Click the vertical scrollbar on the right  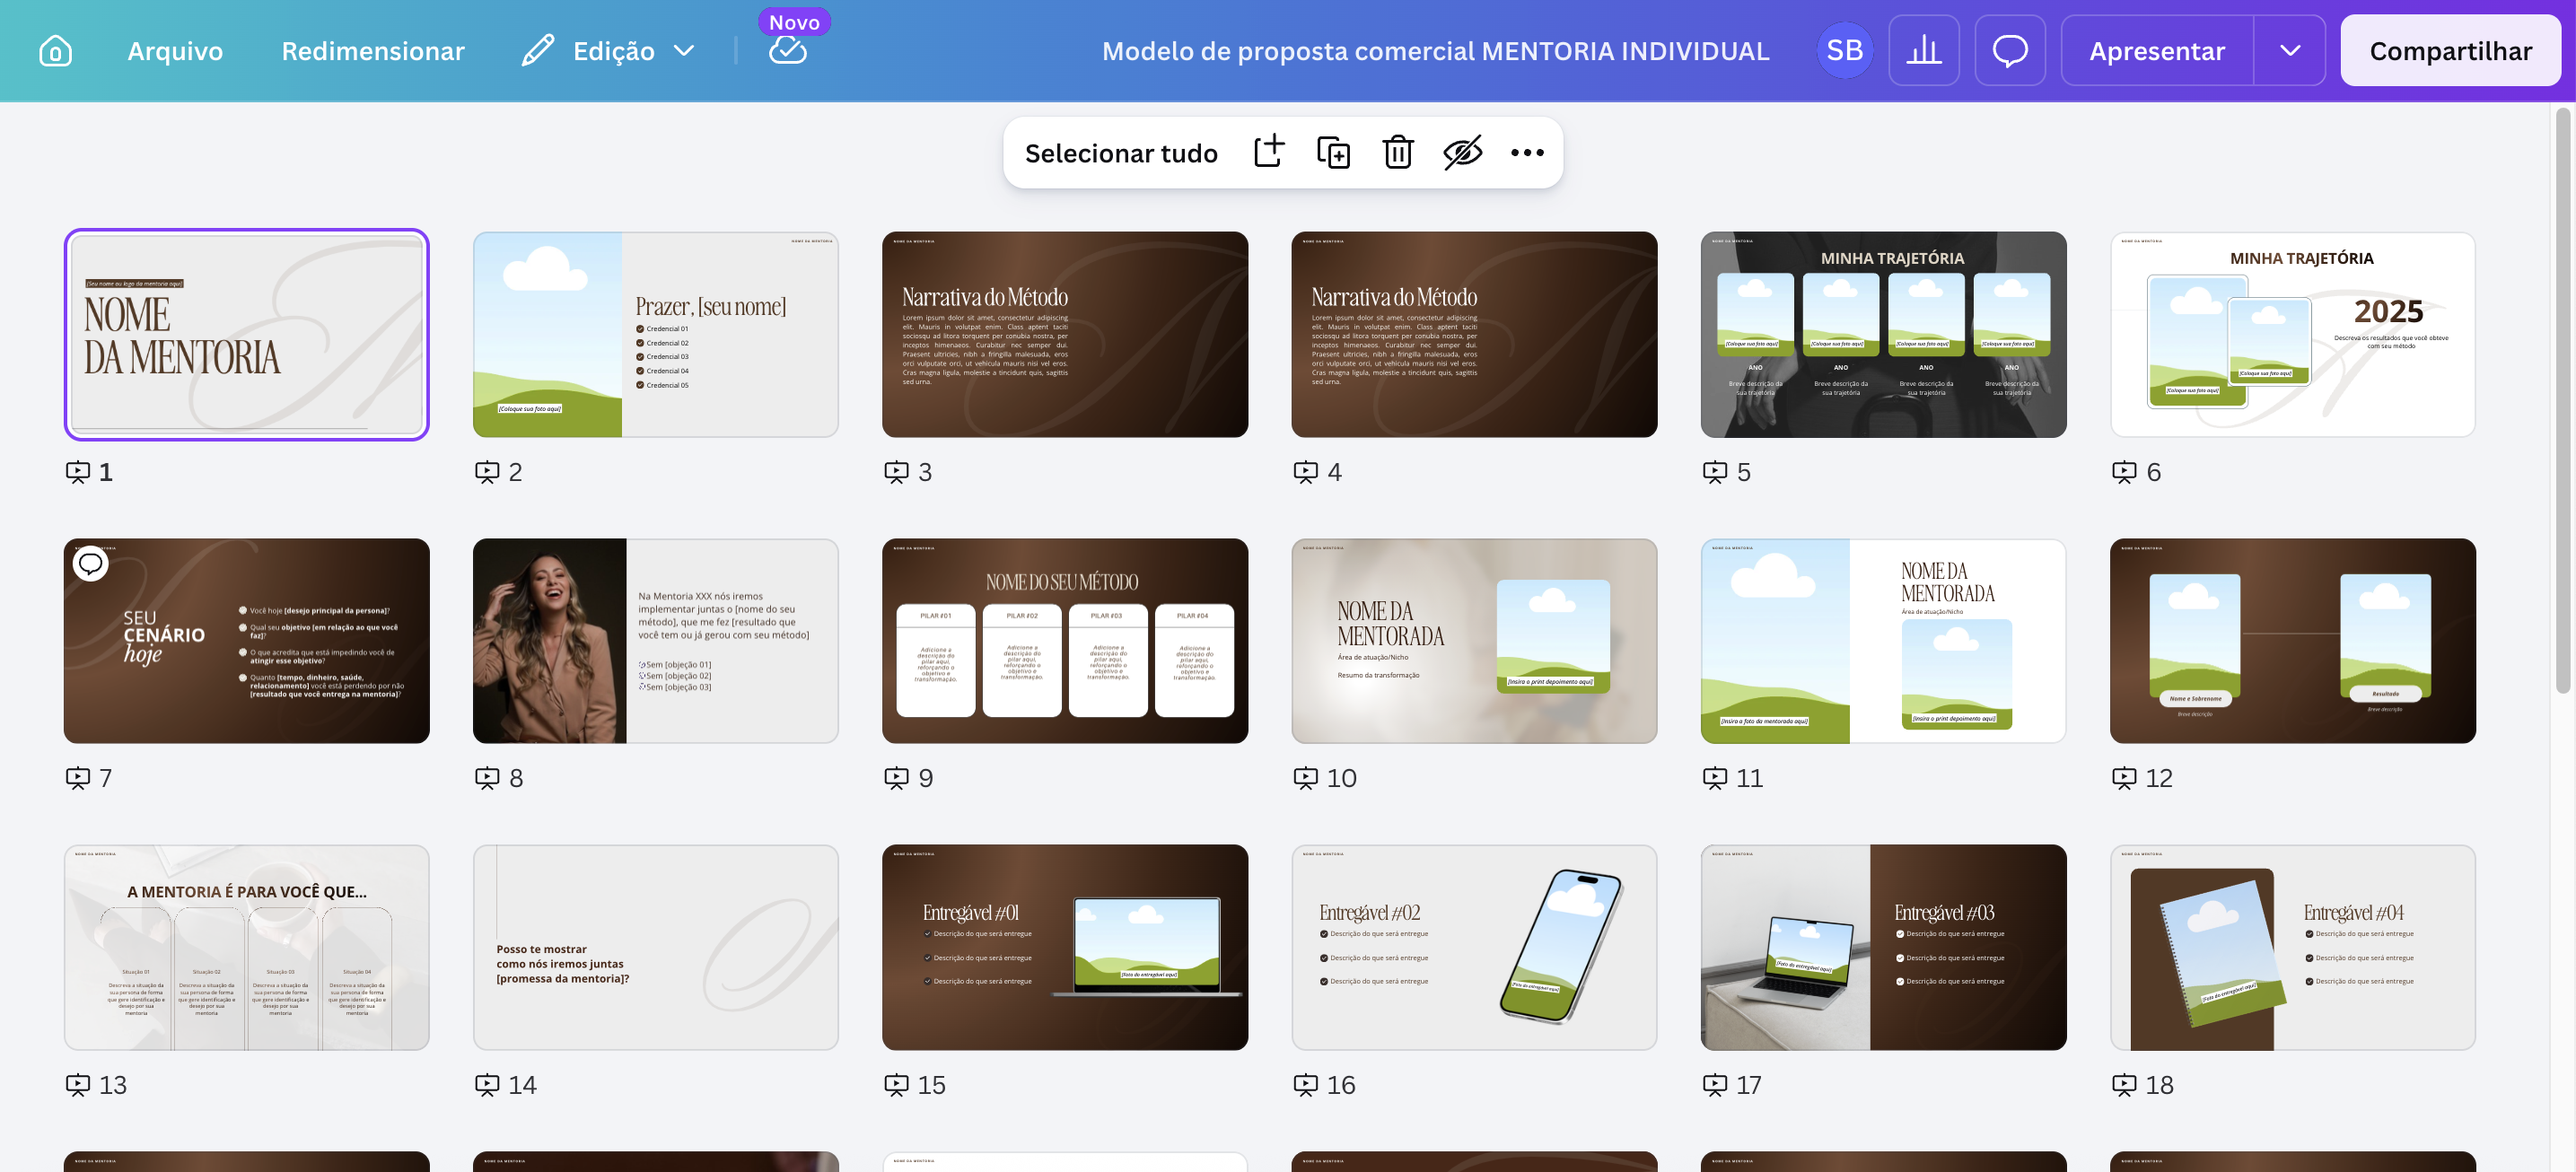tap(2562, 400)
